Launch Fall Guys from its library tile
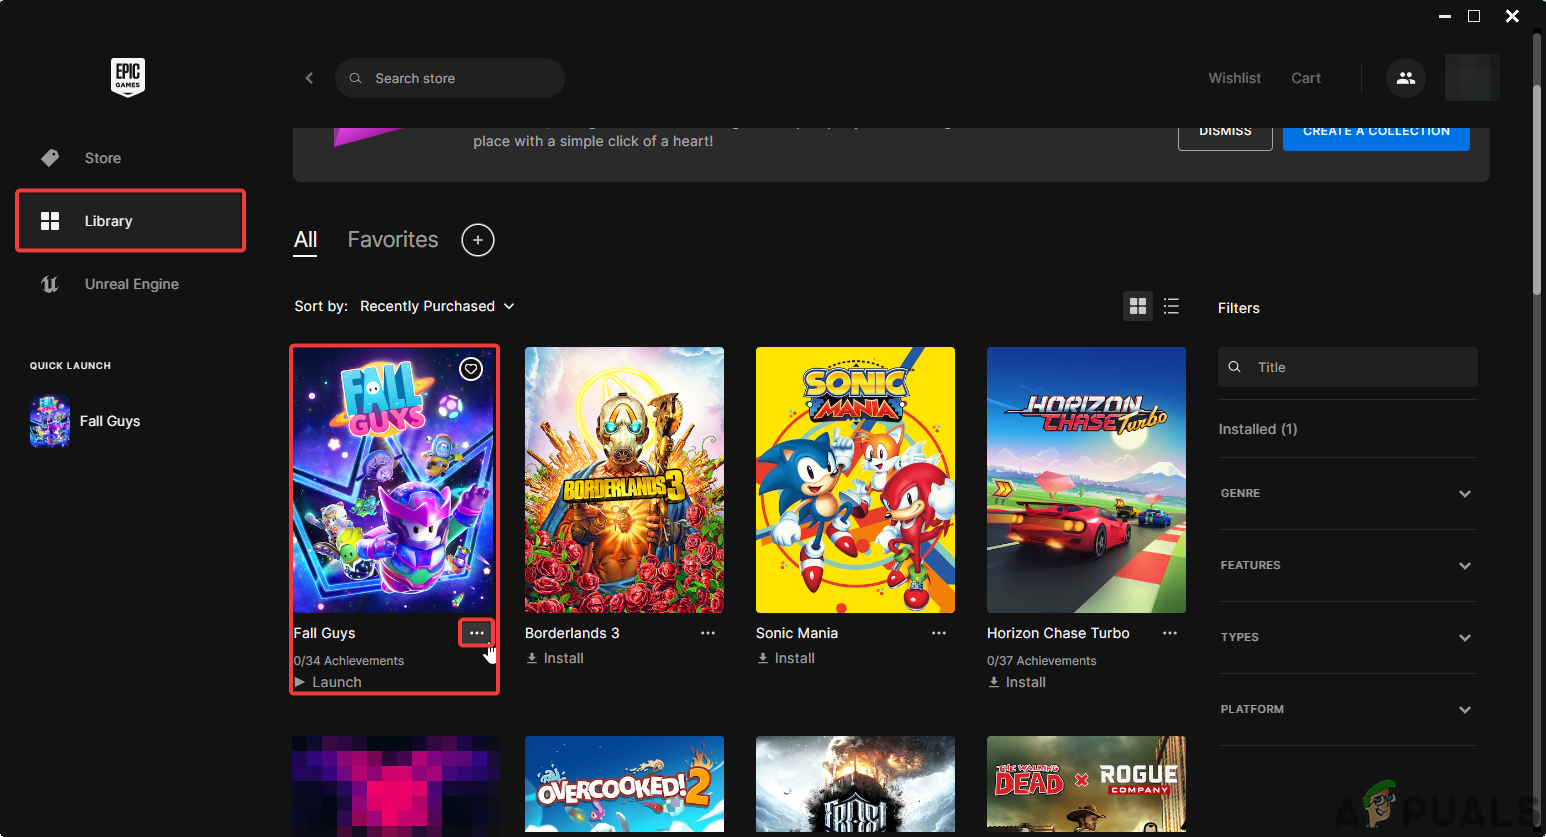 pyautogui.click(x=328, y=682)
